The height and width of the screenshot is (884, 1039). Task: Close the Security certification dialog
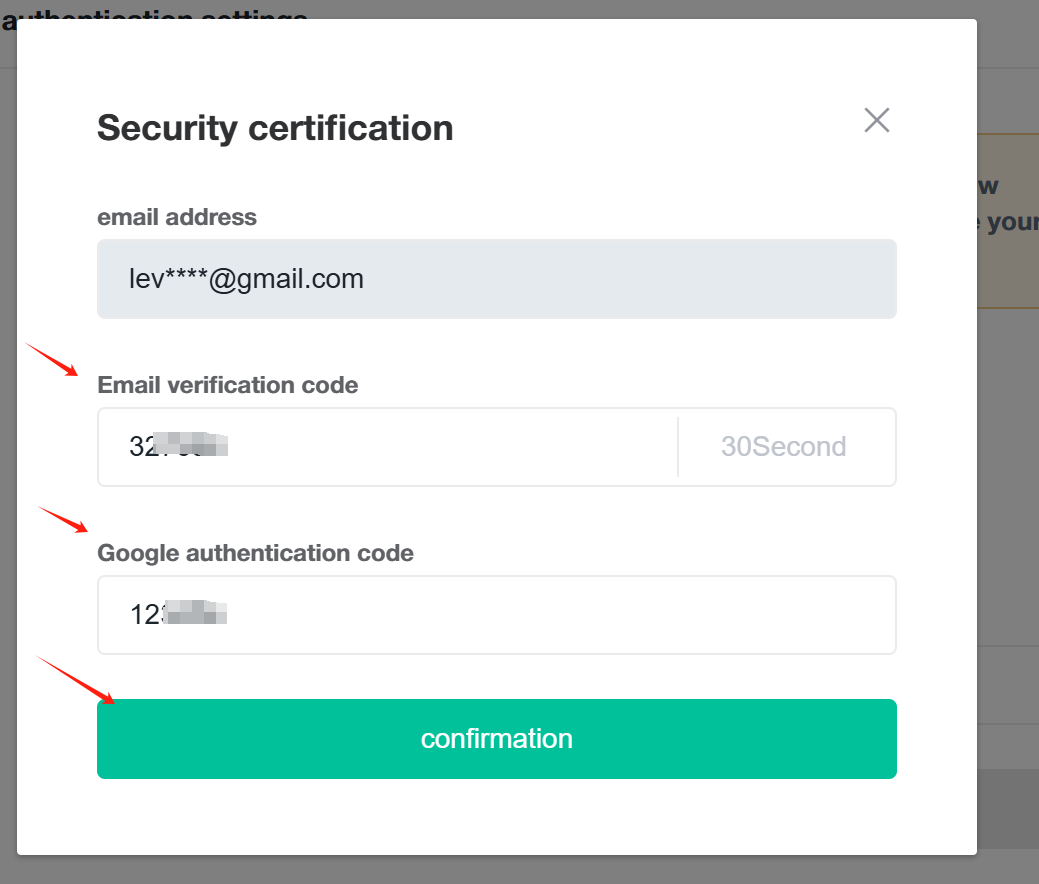pyautogui.click(x=877, y=119)
